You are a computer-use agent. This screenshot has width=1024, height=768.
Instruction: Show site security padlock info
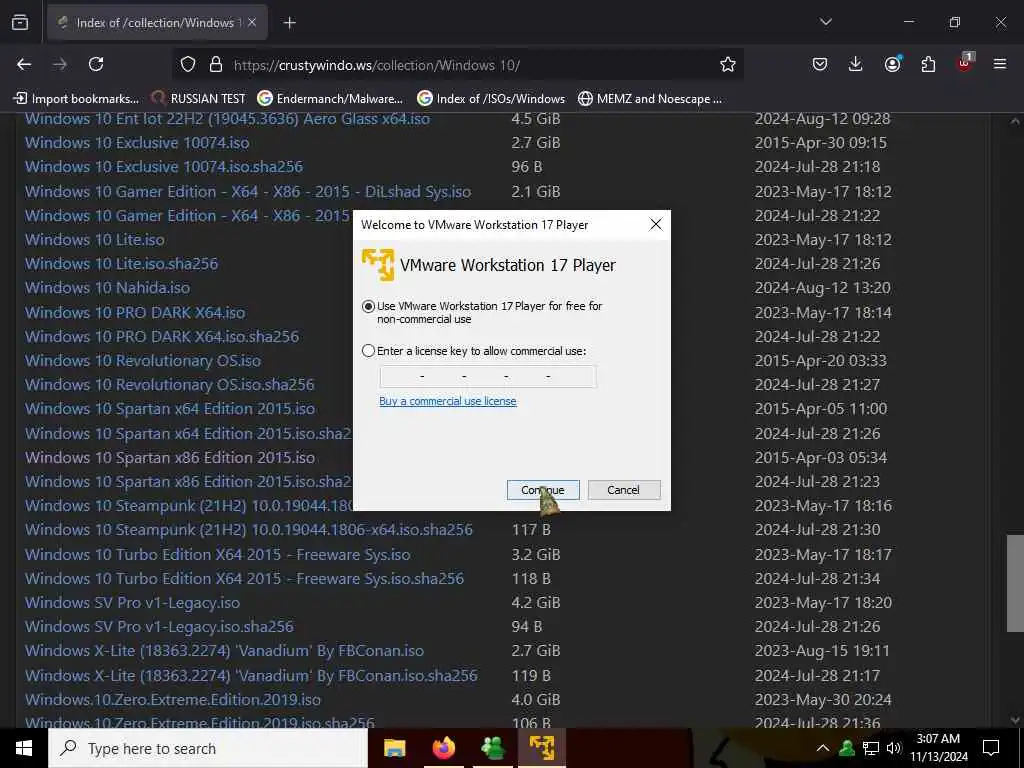[216, 65]
